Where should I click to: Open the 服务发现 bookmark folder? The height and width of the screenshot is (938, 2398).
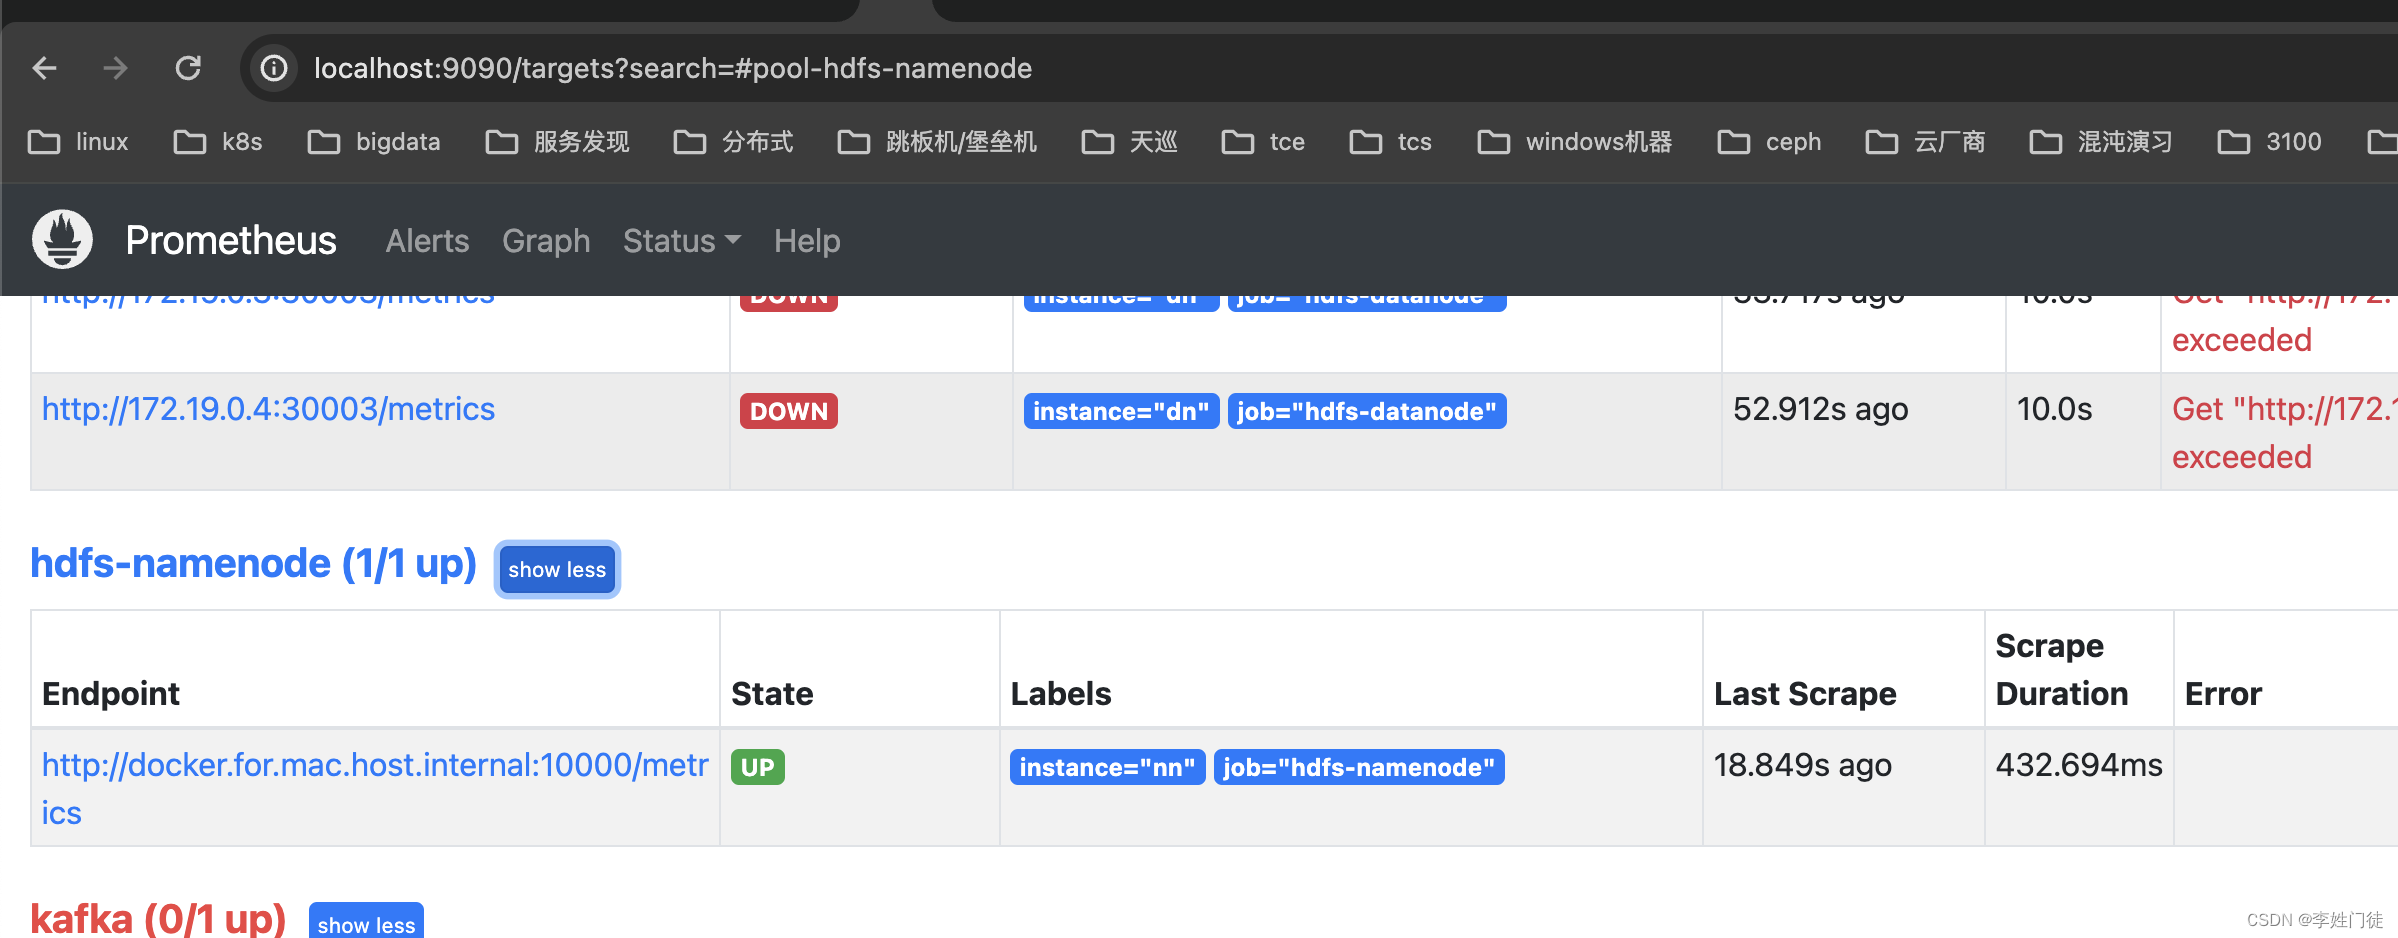557,142
